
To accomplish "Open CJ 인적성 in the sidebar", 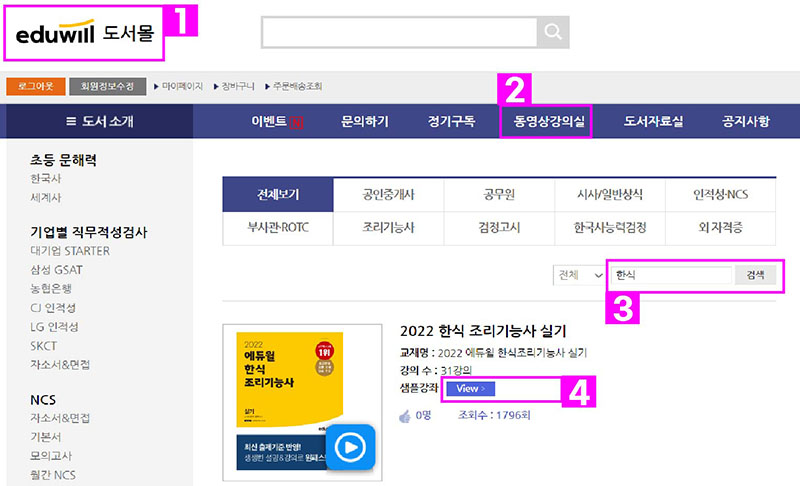I will (x=53, y=308).
